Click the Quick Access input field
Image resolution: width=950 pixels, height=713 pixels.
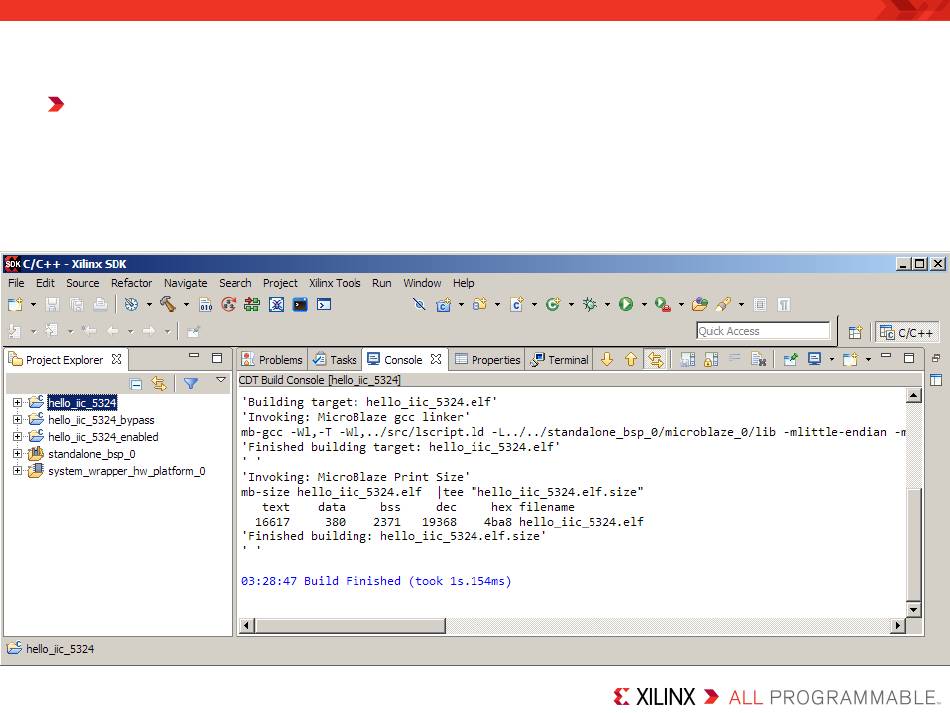(x=763, y=331)
